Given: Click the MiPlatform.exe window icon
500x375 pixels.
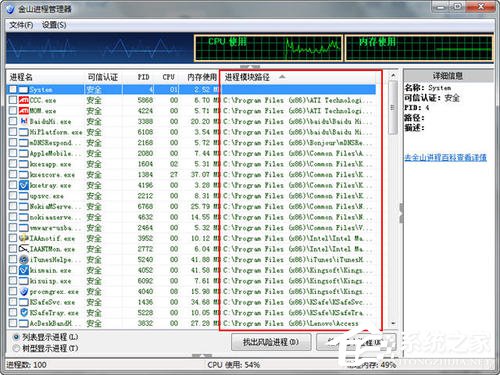Looking at the screenshot, I should tap(24, 132).
